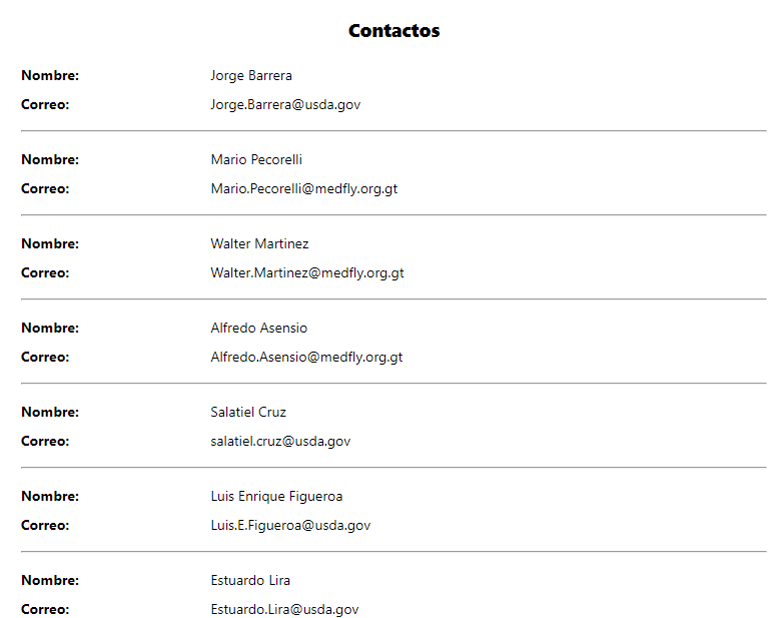The image size is (774, 618).
Task: Select the name Walter Martinez
Action: pos(259,243)
